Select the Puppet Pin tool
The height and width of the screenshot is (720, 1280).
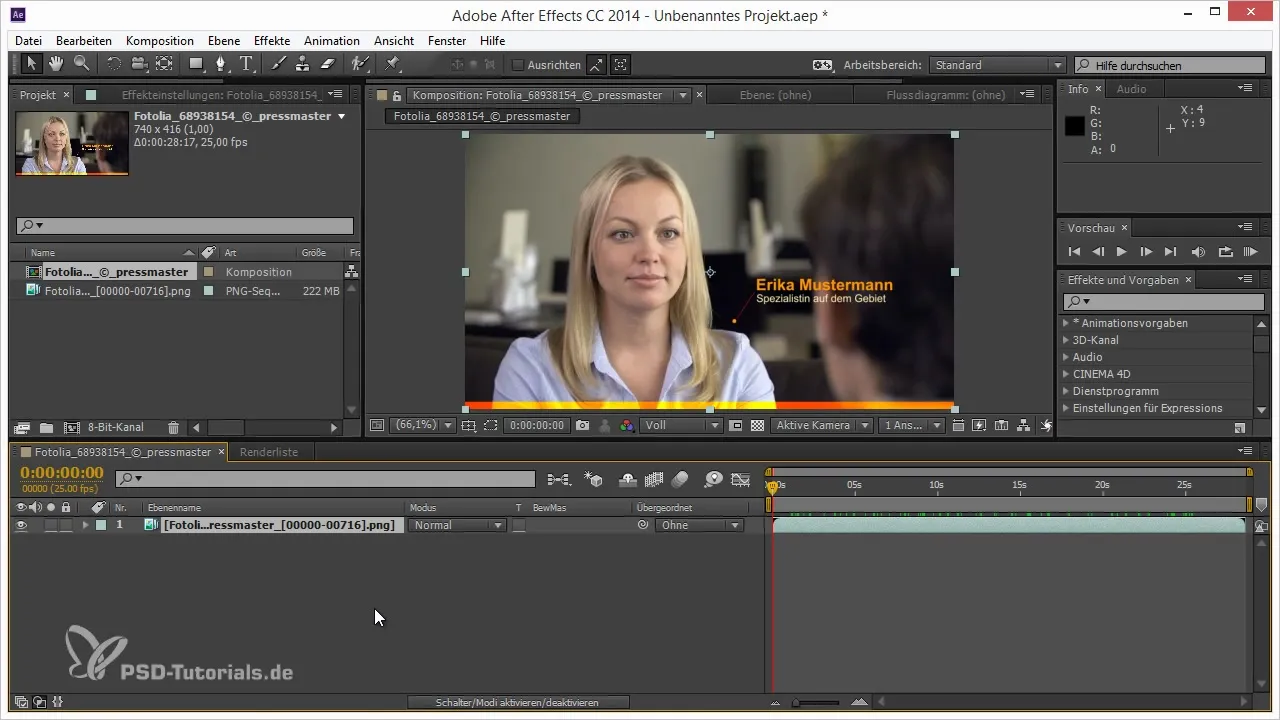pos(393,64)
